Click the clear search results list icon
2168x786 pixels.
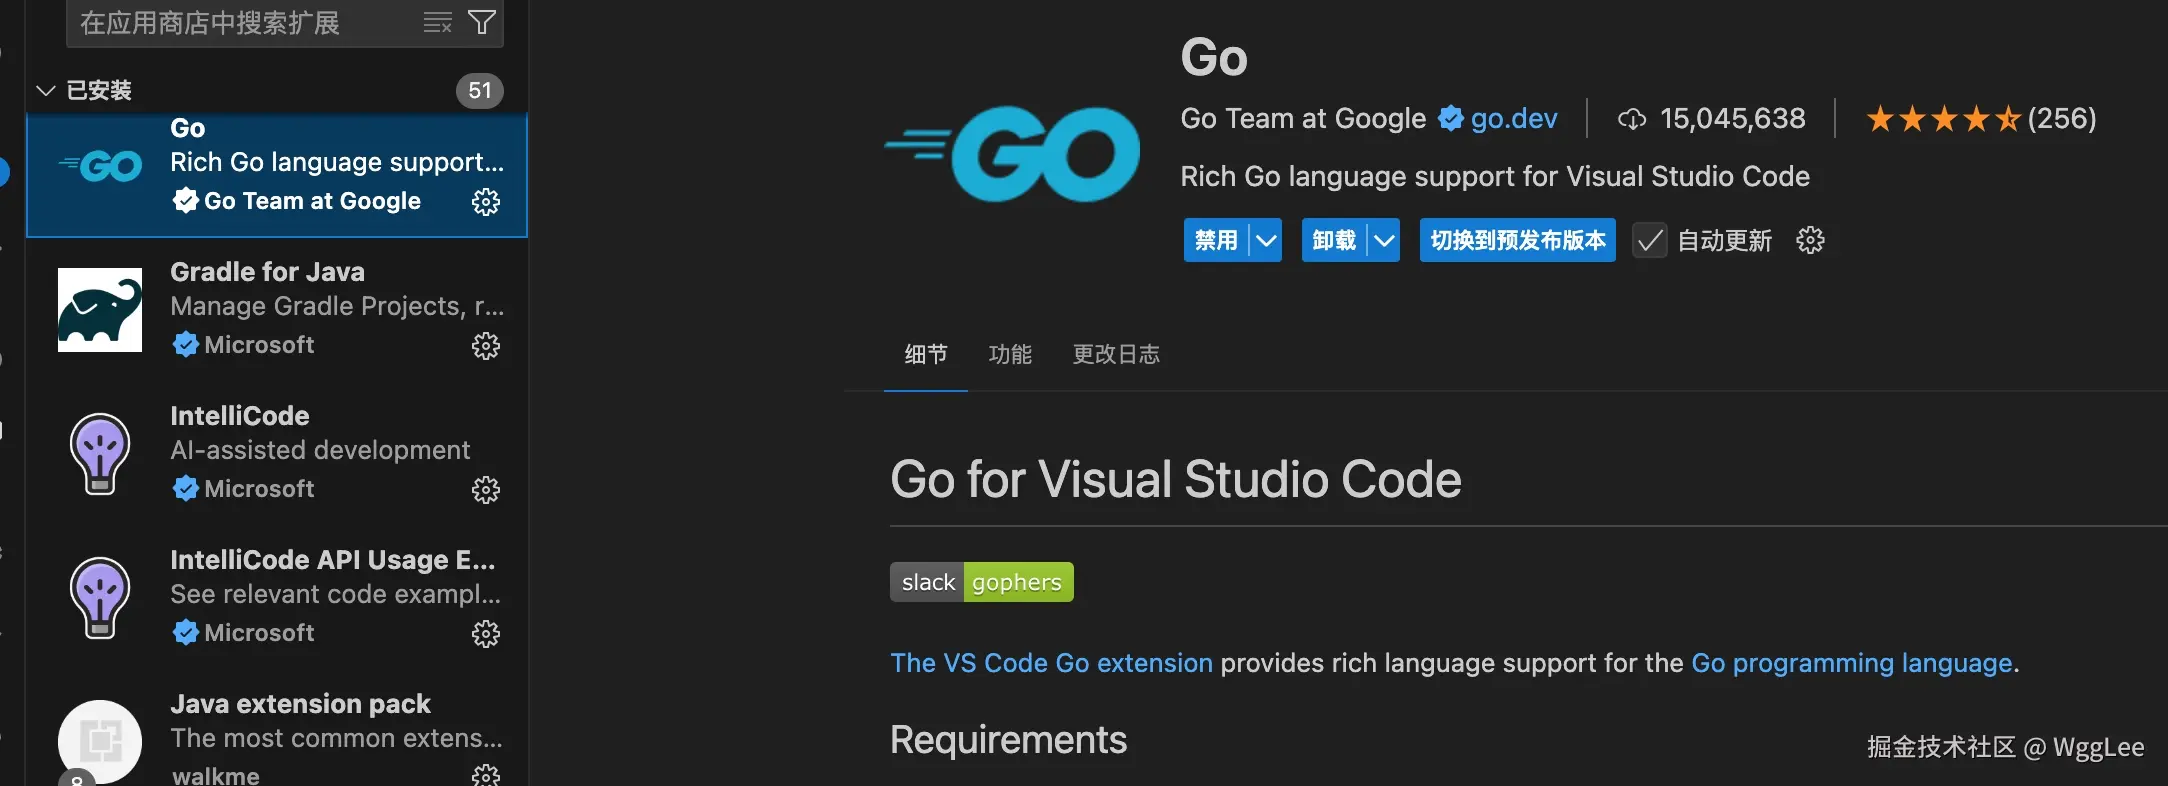(x=438, y=22)
